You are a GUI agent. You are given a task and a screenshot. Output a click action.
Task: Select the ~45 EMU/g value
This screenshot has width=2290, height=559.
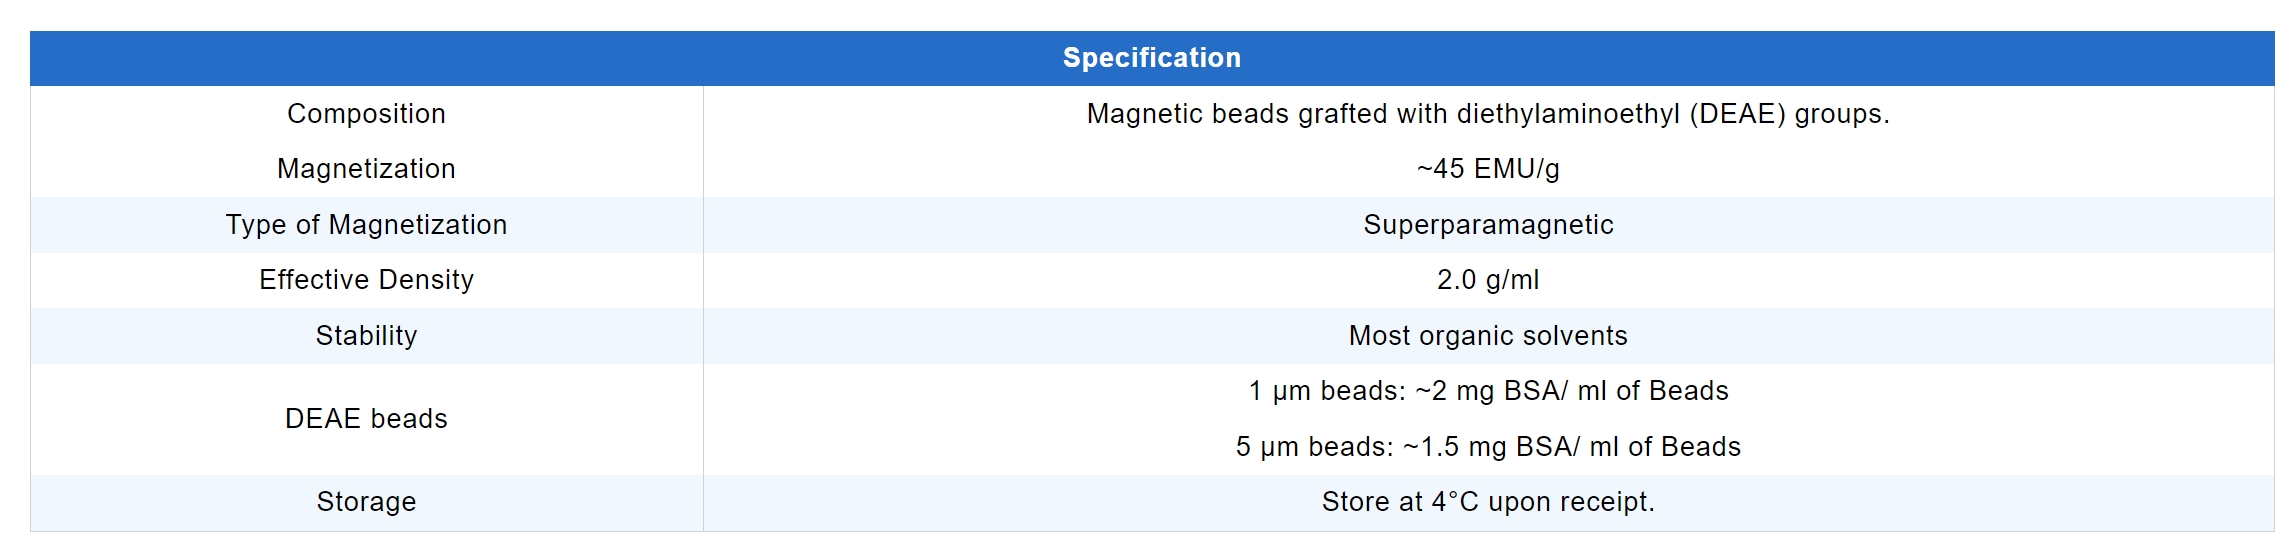pyautogui.click(x=1488, y=169)
